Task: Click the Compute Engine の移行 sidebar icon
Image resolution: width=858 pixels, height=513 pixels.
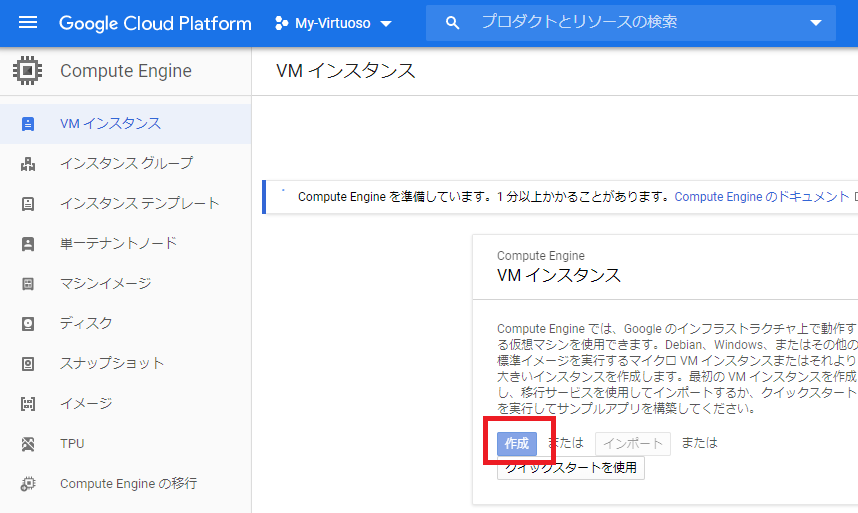Action: [x=27, y=483]
